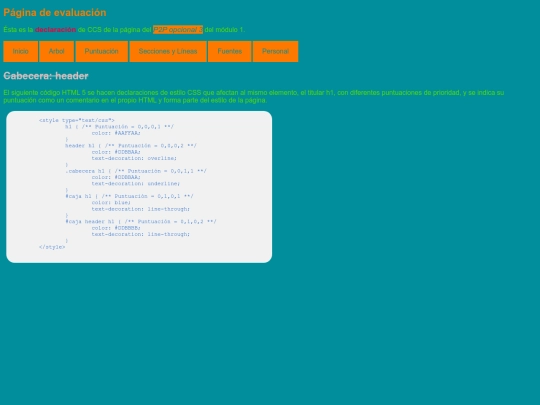Click the '#caja header h1' selector line

[x=141, y=221]
